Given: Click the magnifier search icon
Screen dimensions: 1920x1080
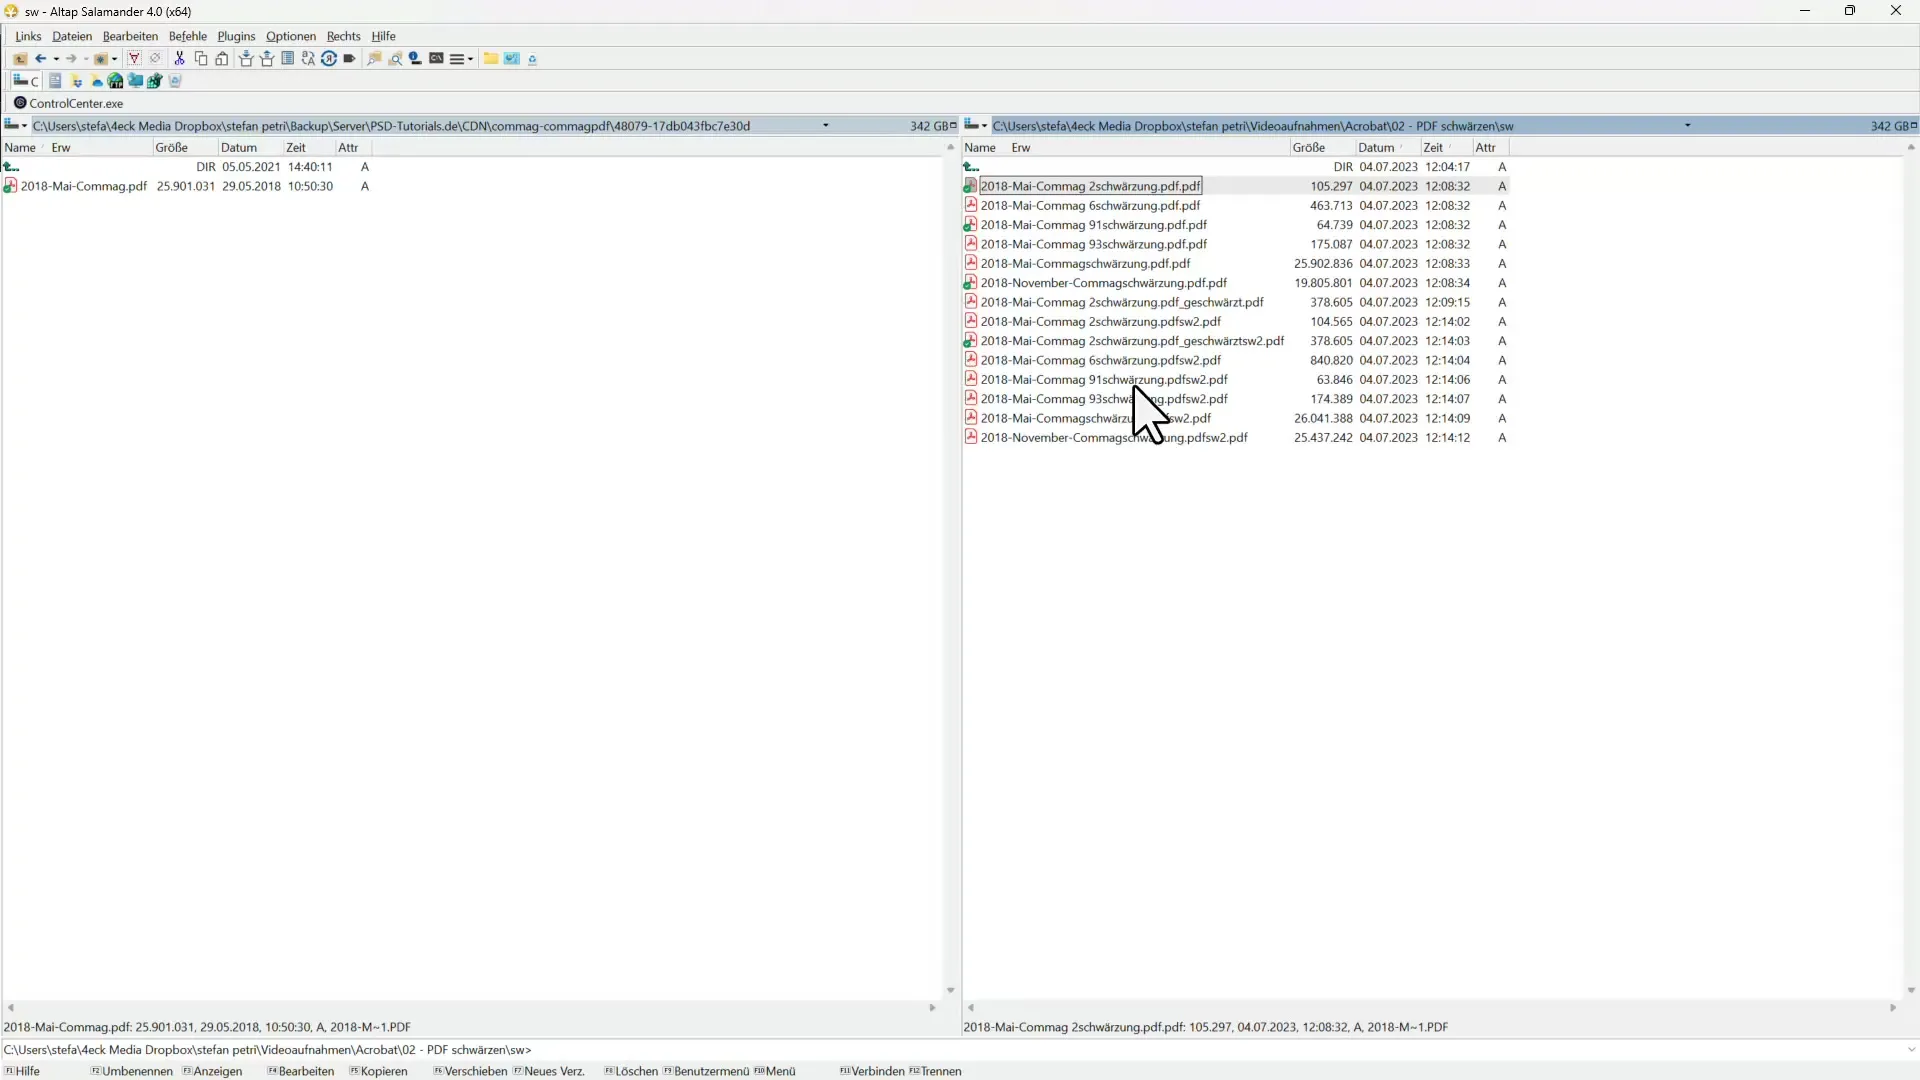Looking at the screenshot, I should 395,59.
